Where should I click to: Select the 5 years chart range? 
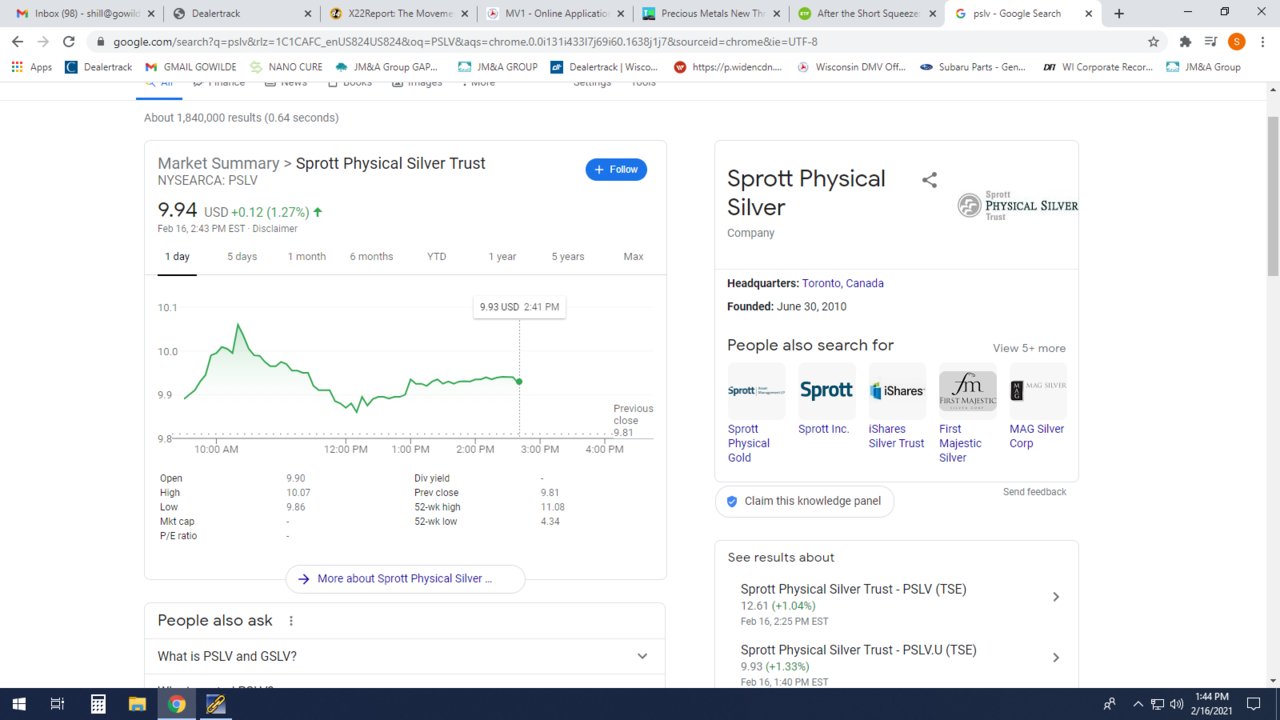tap(568, 257)
